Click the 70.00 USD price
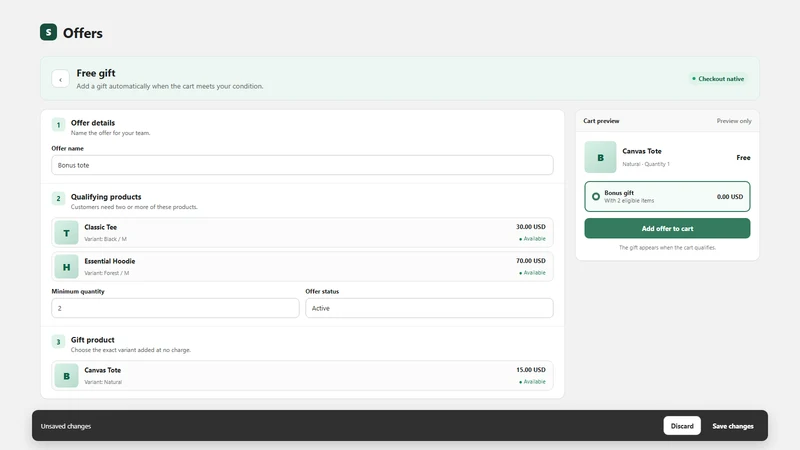 [x=530, y=261]
